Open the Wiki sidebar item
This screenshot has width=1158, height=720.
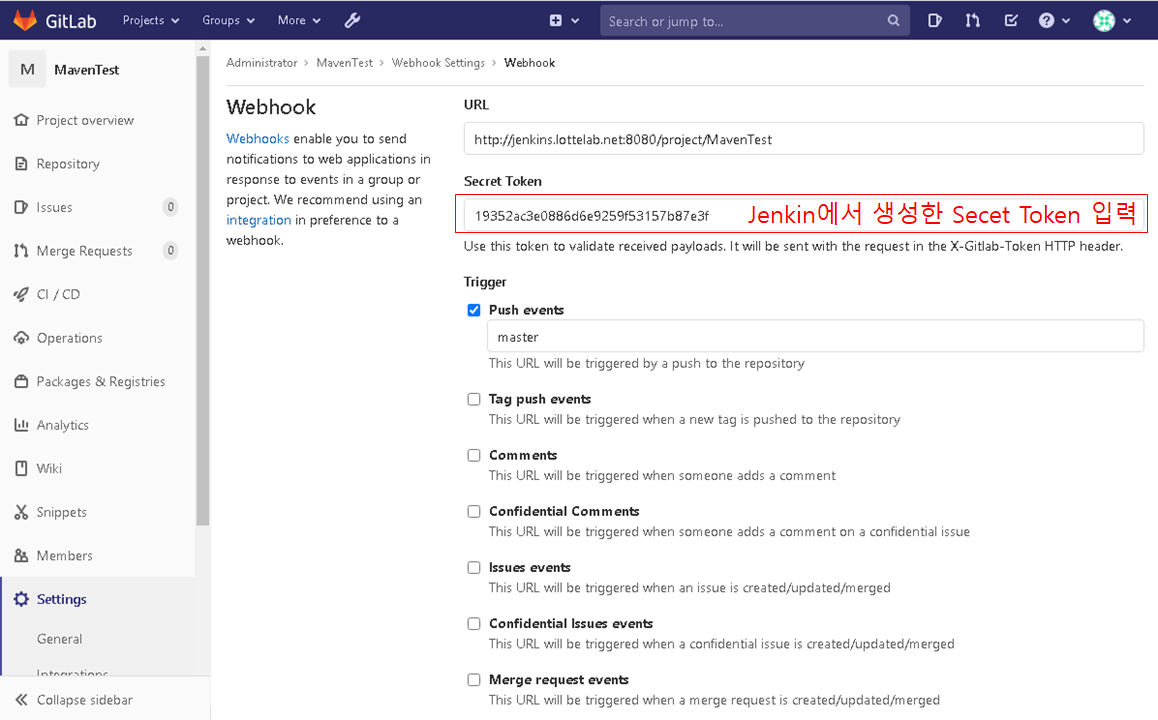[x=49, y=469]
